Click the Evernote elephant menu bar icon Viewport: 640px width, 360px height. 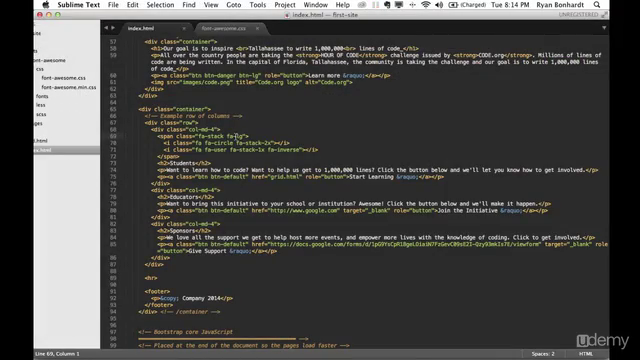(x=387, y=5)
